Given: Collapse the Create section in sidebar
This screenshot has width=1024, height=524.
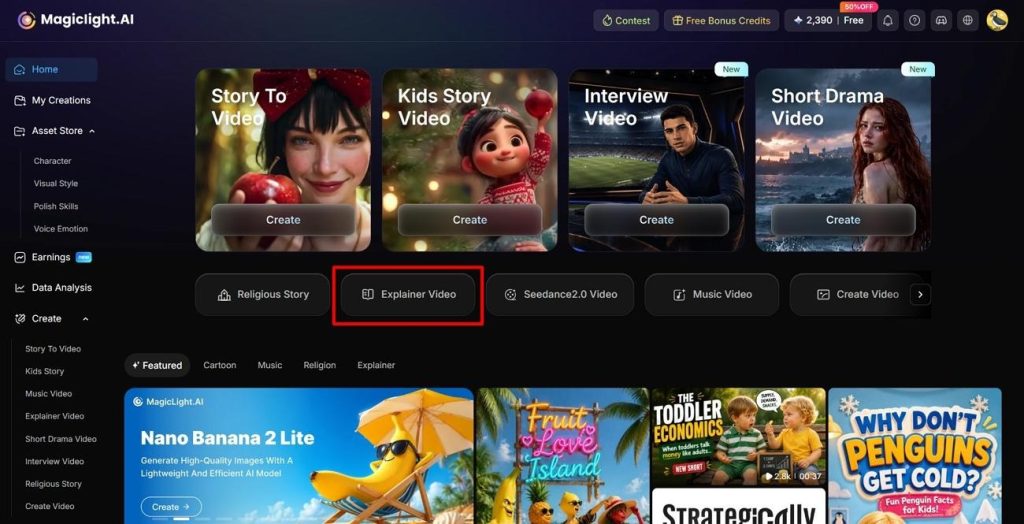Looking at the screenshot, I should pyautogui.click(x=86, y=318).
